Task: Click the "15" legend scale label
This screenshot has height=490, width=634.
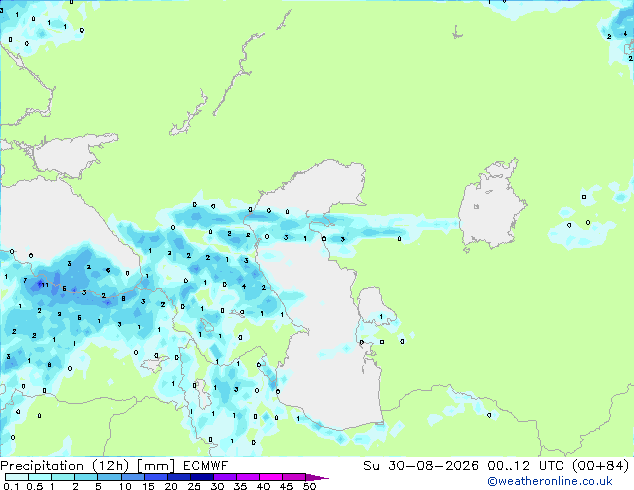Action: tap(148, 486)
